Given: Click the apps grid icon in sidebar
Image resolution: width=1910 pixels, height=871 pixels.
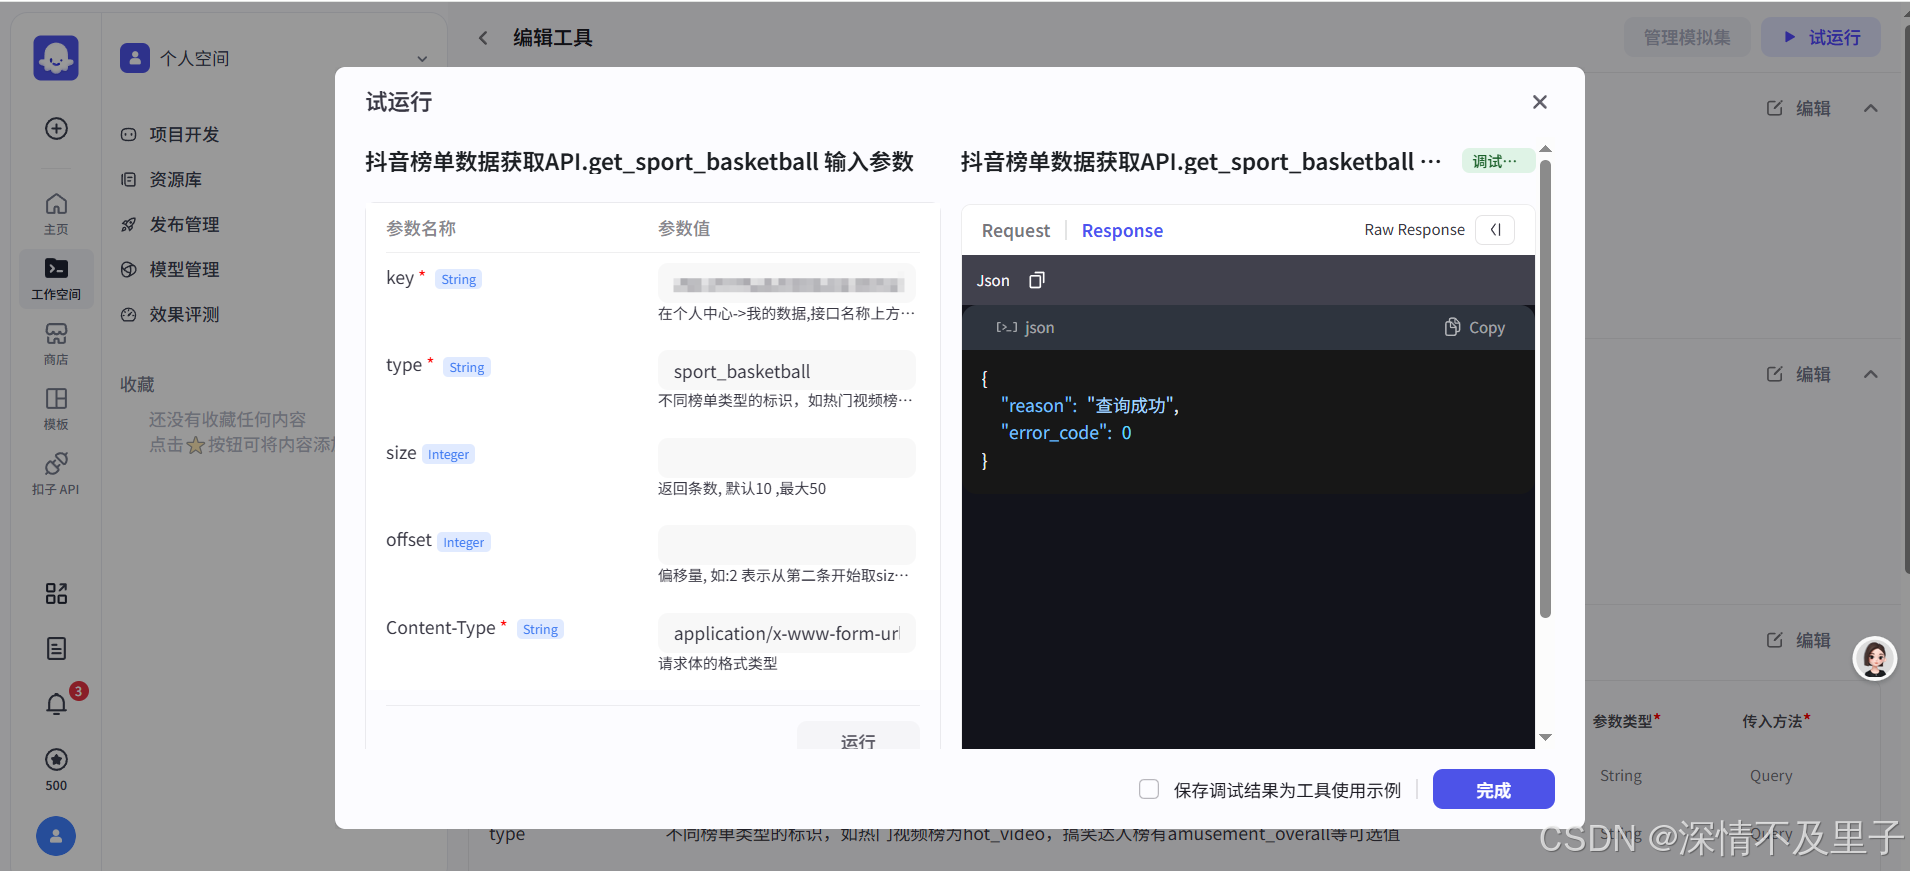Looking at the screenshot, I should point(56,594).
